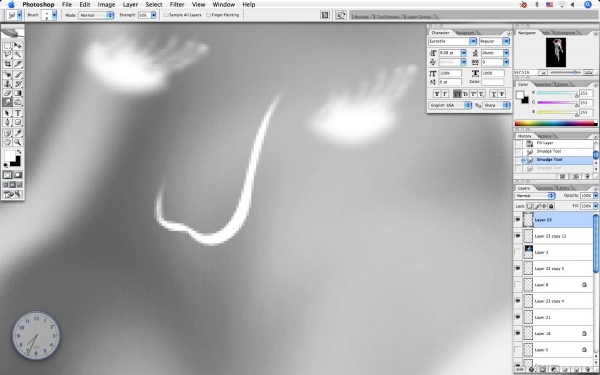
Task: Toggle Faux Bold in Character panel
Action: tap(437, 94)
